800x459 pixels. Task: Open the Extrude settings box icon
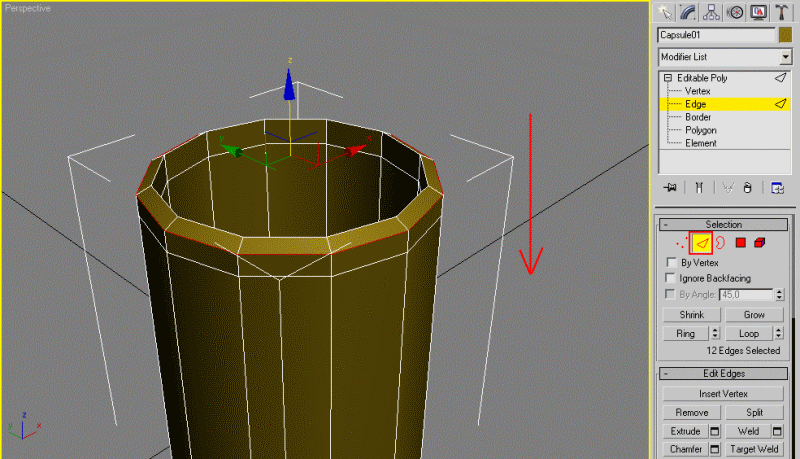click(x=715, y=431)
